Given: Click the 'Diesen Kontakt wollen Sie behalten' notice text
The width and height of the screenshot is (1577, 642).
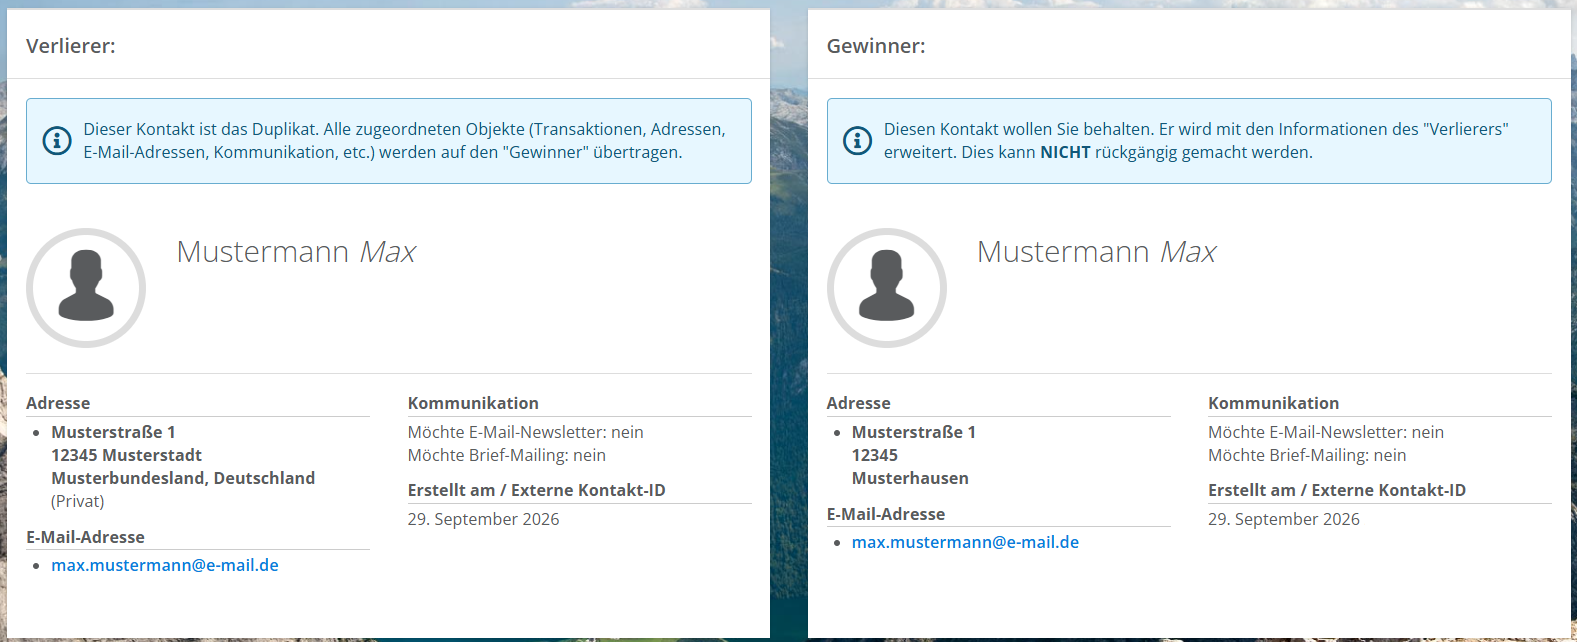Looking at the screenshot, I should [1196, 141].
